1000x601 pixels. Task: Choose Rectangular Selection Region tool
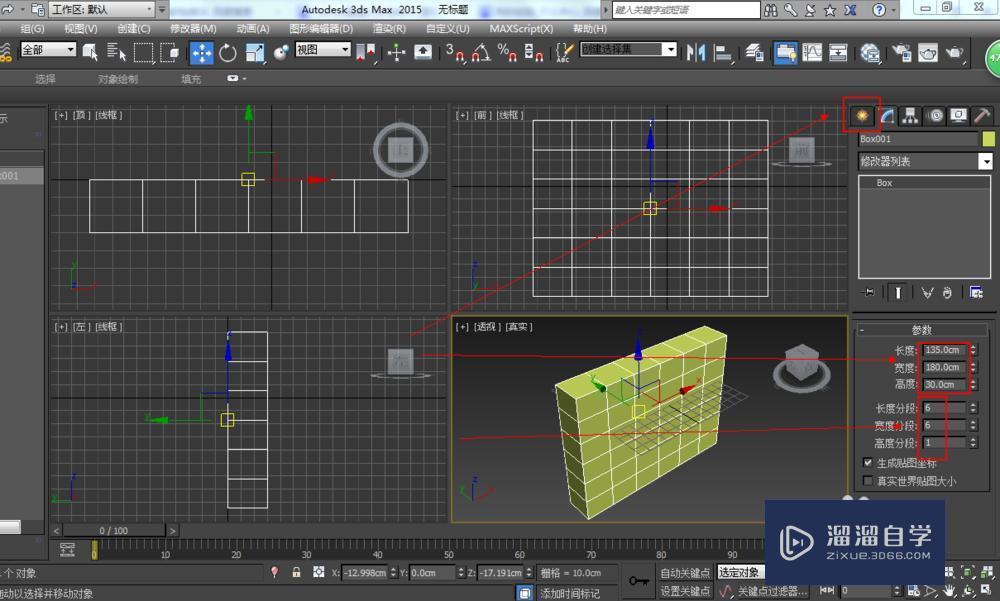point(143,52)
